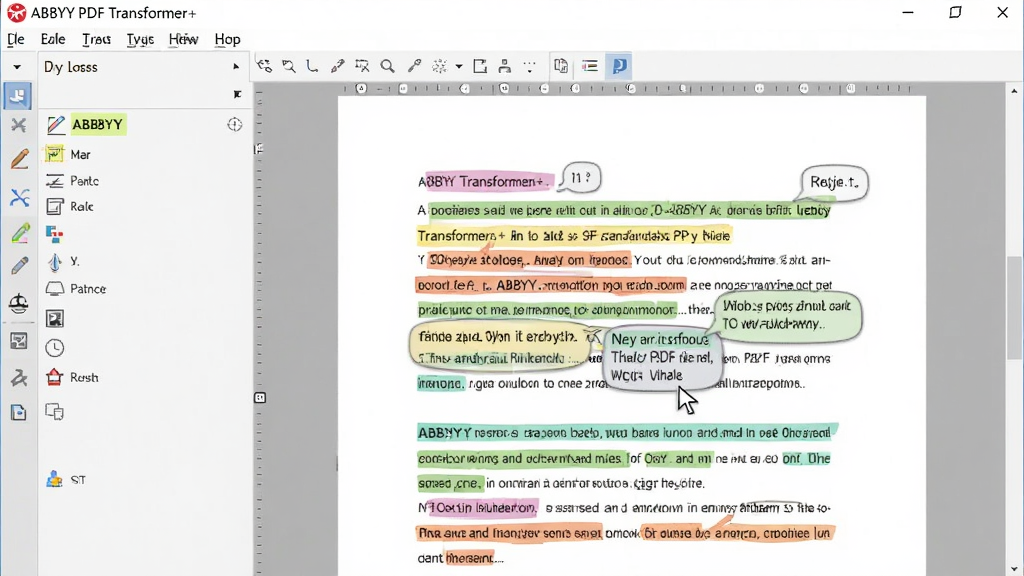Open the small dropdown arrow above the sidebar

[x=17, y=67]
